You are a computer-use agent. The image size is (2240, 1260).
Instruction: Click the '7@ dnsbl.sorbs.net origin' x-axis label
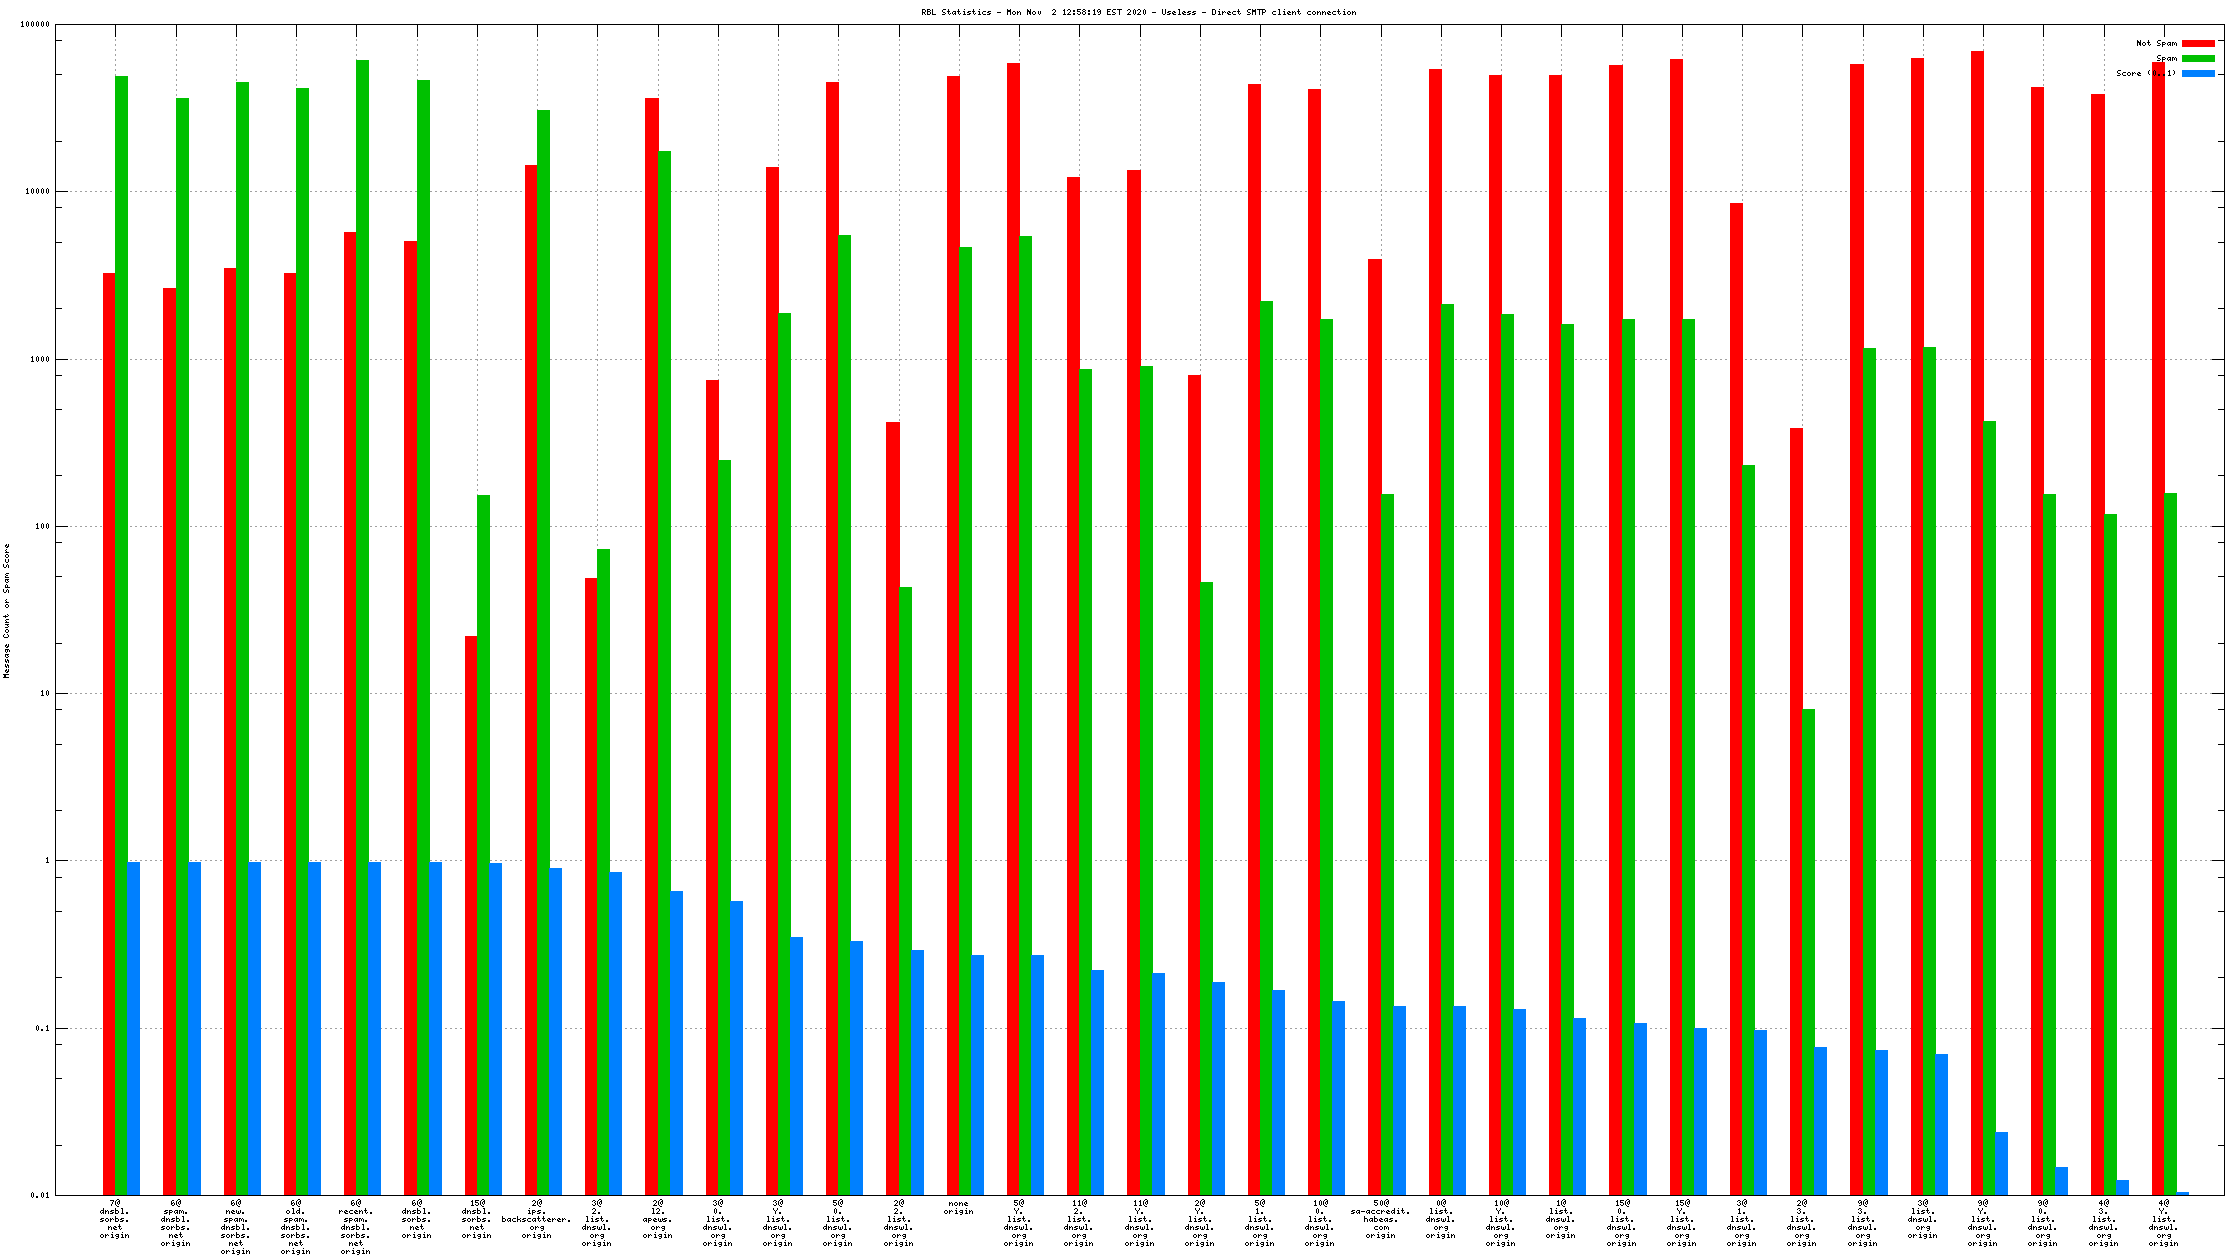click(114, 1219)
